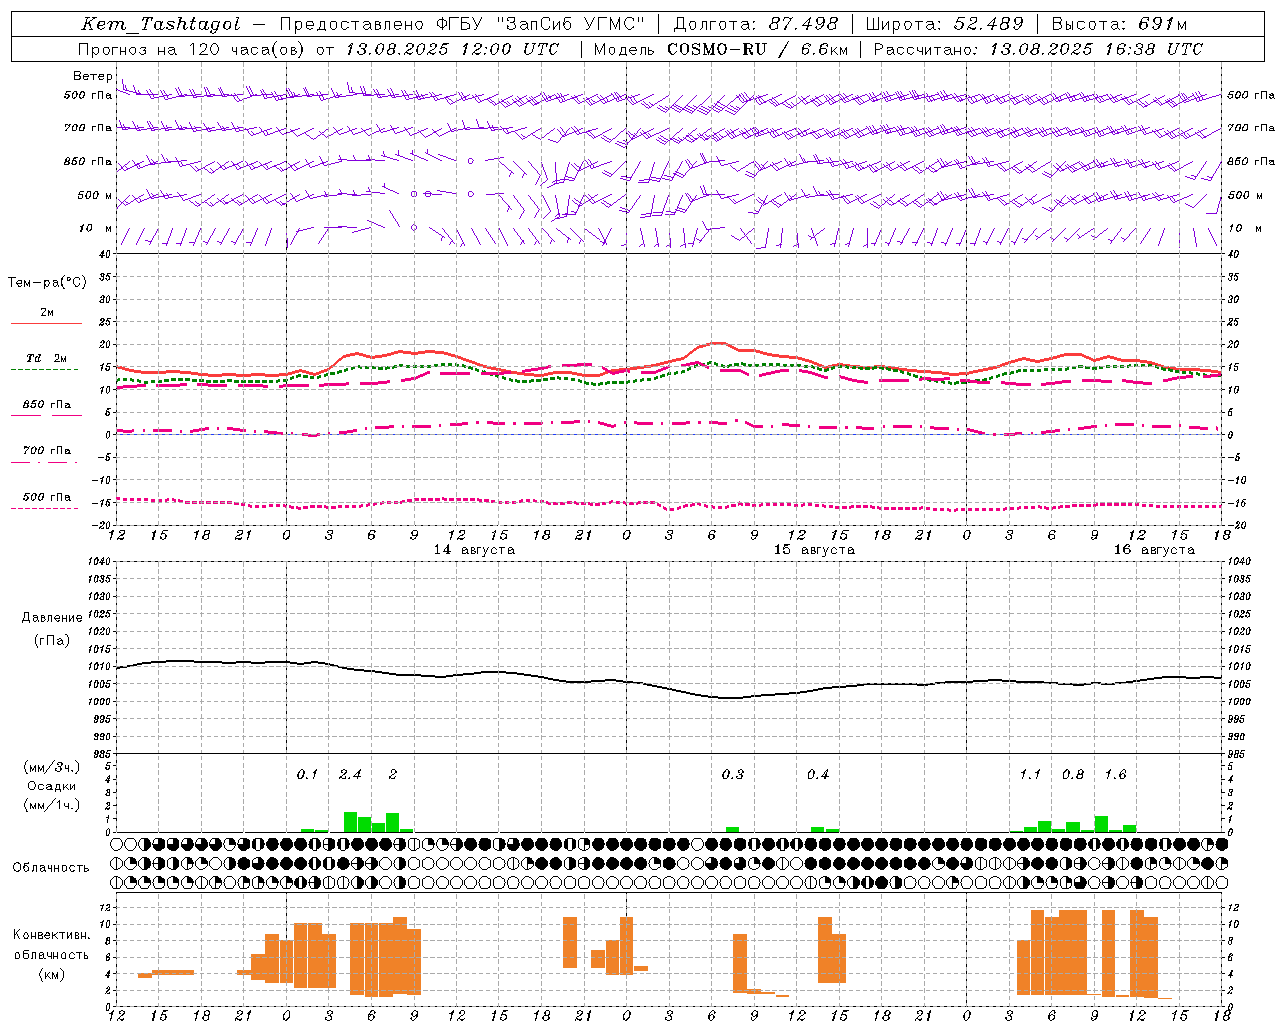Click the 3-hour precipitation value '0.3'
The height and width of the screenshot is (1024, 1280).
733,775
